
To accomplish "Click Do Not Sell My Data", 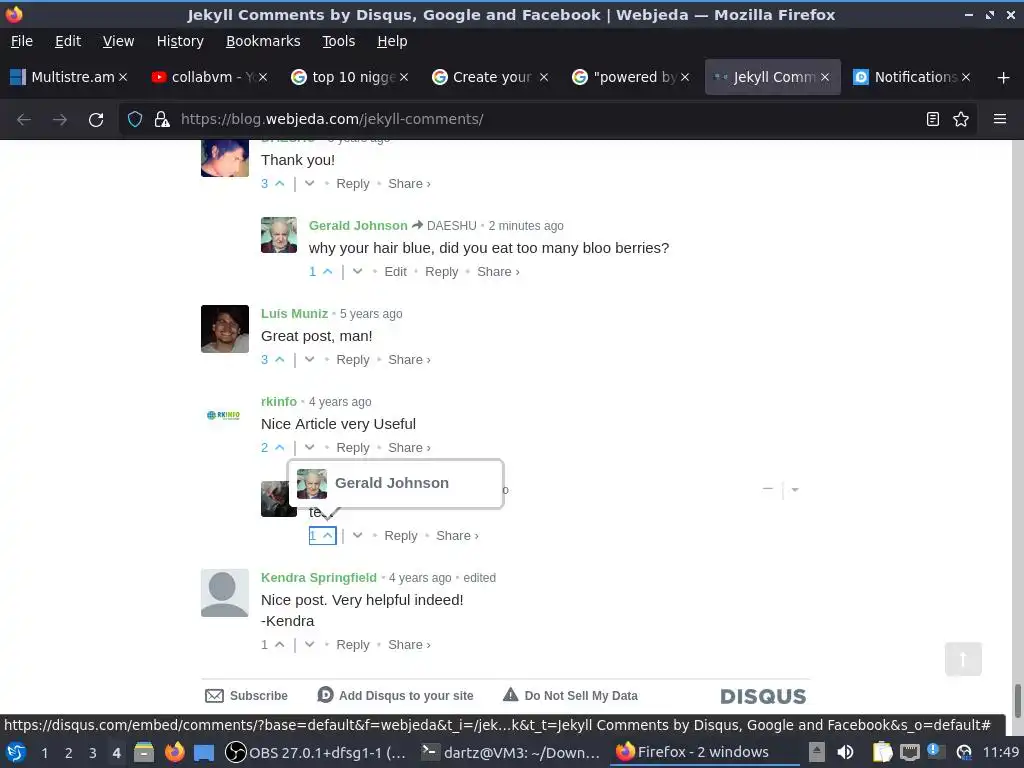I will point(570,696).
